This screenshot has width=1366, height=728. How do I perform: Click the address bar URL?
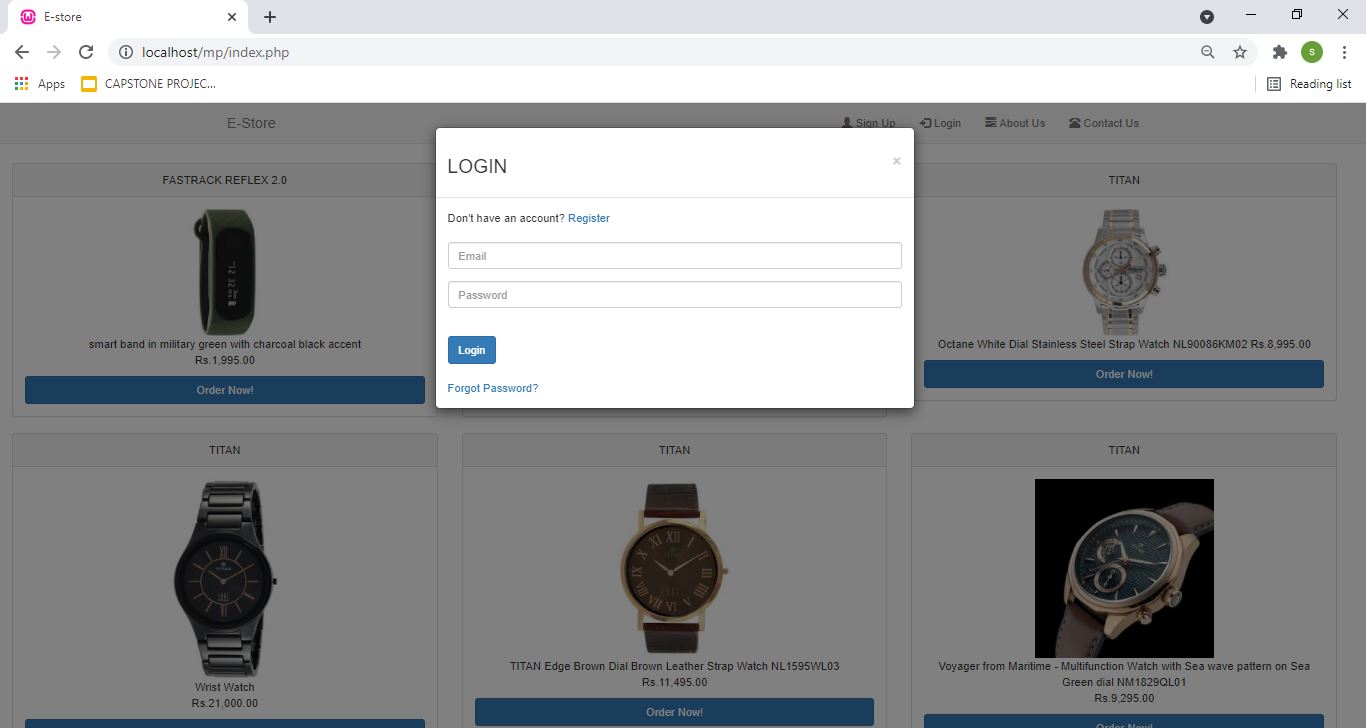[x=215, y=52]
